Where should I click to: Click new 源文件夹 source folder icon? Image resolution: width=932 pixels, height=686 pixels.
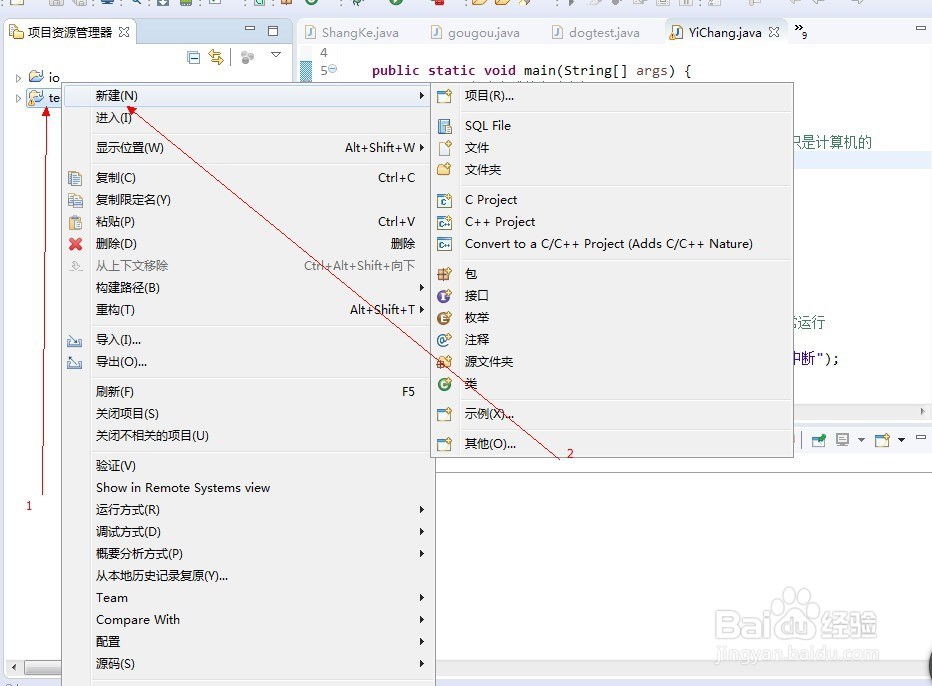[445, 361]
